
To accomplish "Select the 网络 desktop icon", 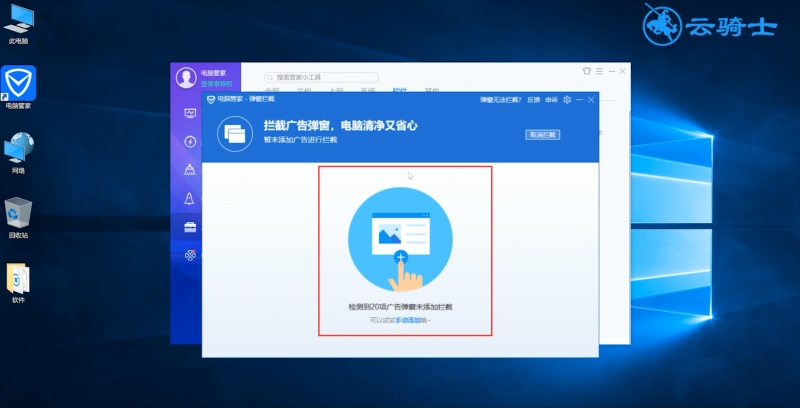I will tap(18, 152).
